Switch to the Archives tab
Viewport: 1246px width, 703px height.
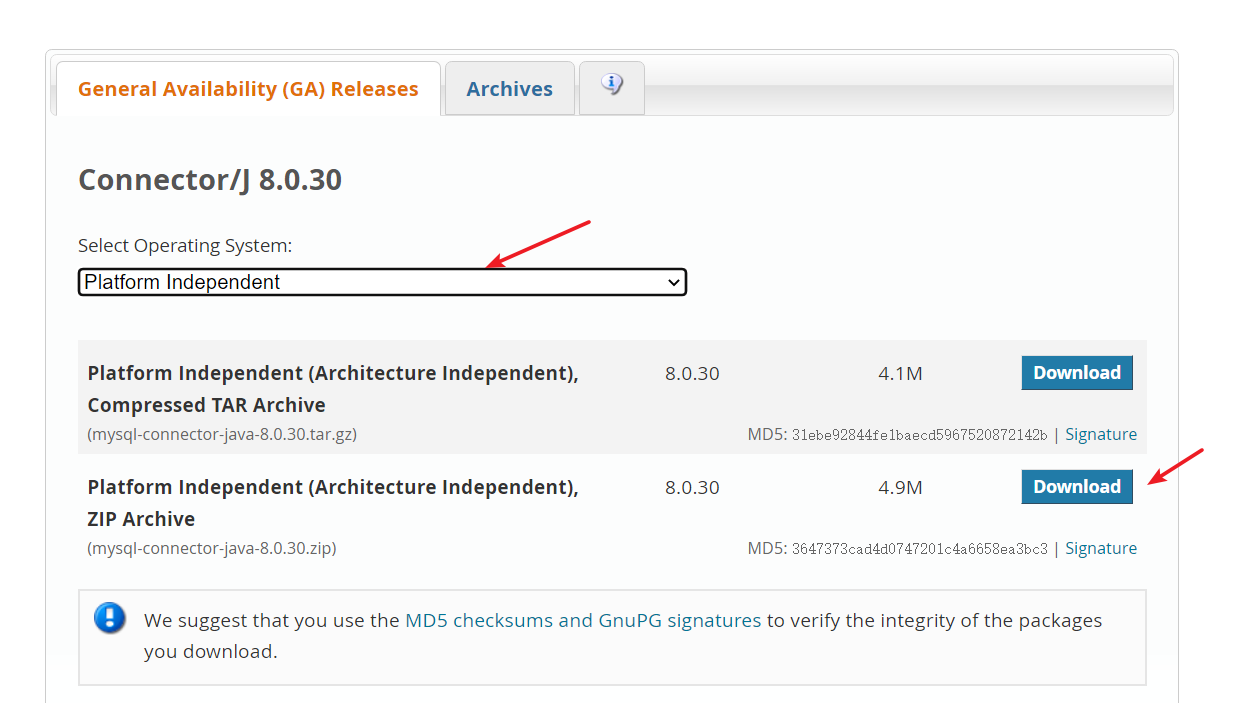(x=509, y=89)
